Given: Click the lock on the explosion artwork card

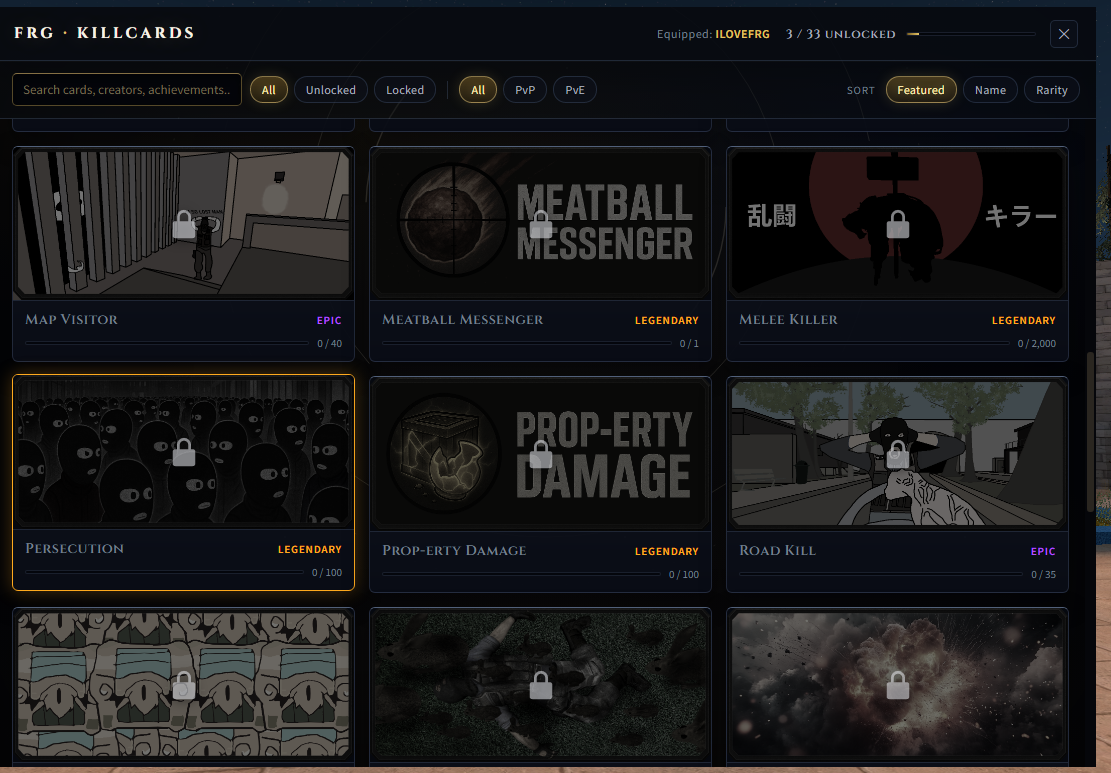Looking at the screenshot, I should tap(898, 685).
